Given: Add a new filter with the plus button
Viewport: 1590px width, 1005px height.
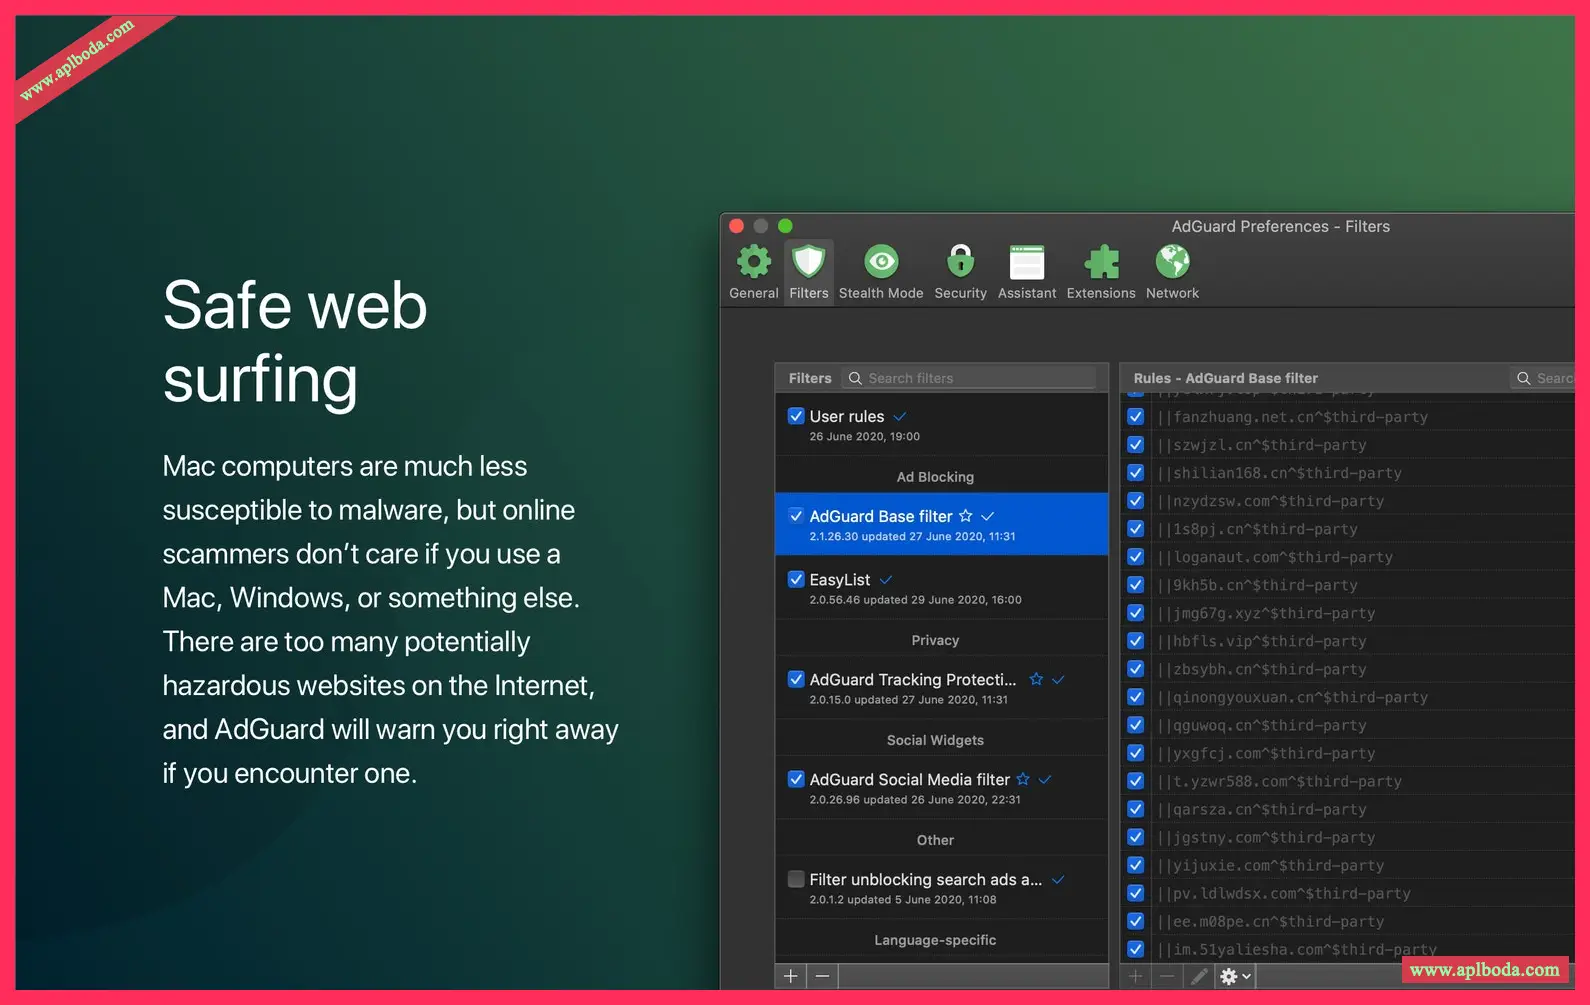Looking at the screenshot, I should pos(790,976).
